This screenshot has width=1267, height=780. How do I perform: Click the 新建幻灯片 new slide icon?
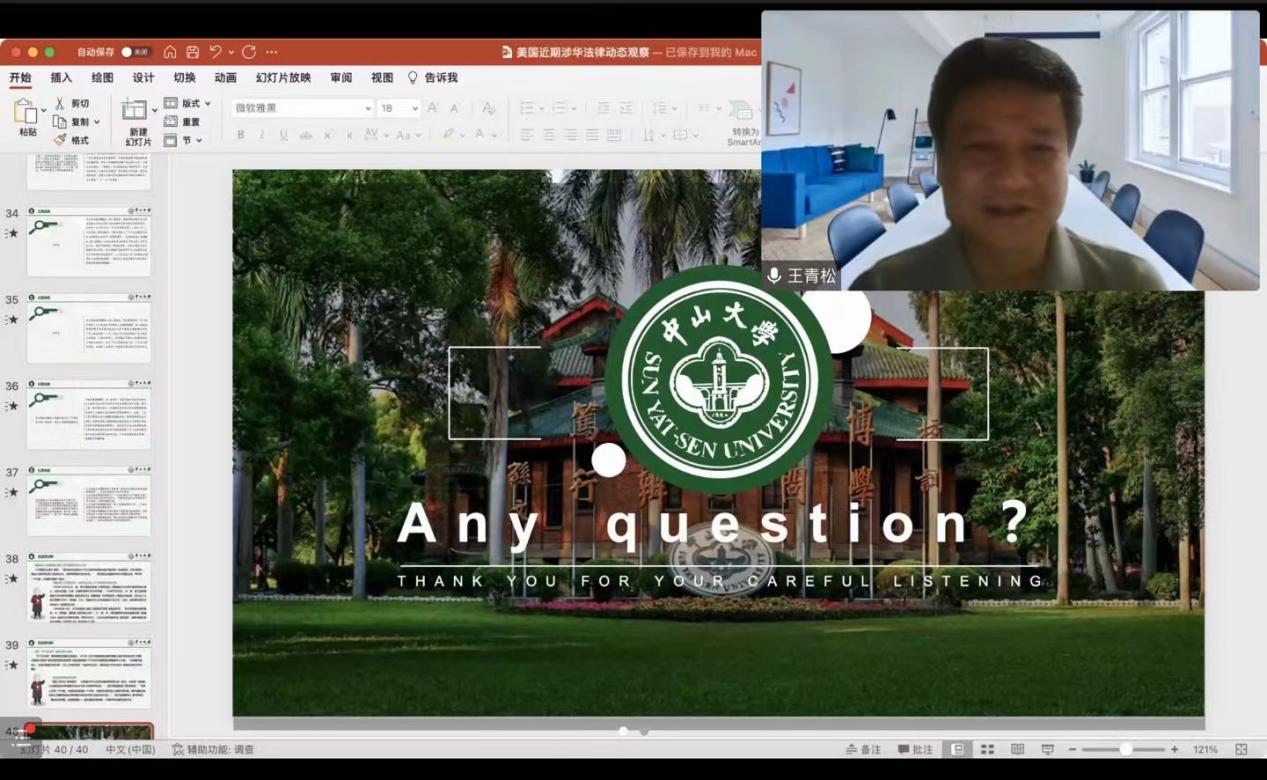click(x=134, y=110)
